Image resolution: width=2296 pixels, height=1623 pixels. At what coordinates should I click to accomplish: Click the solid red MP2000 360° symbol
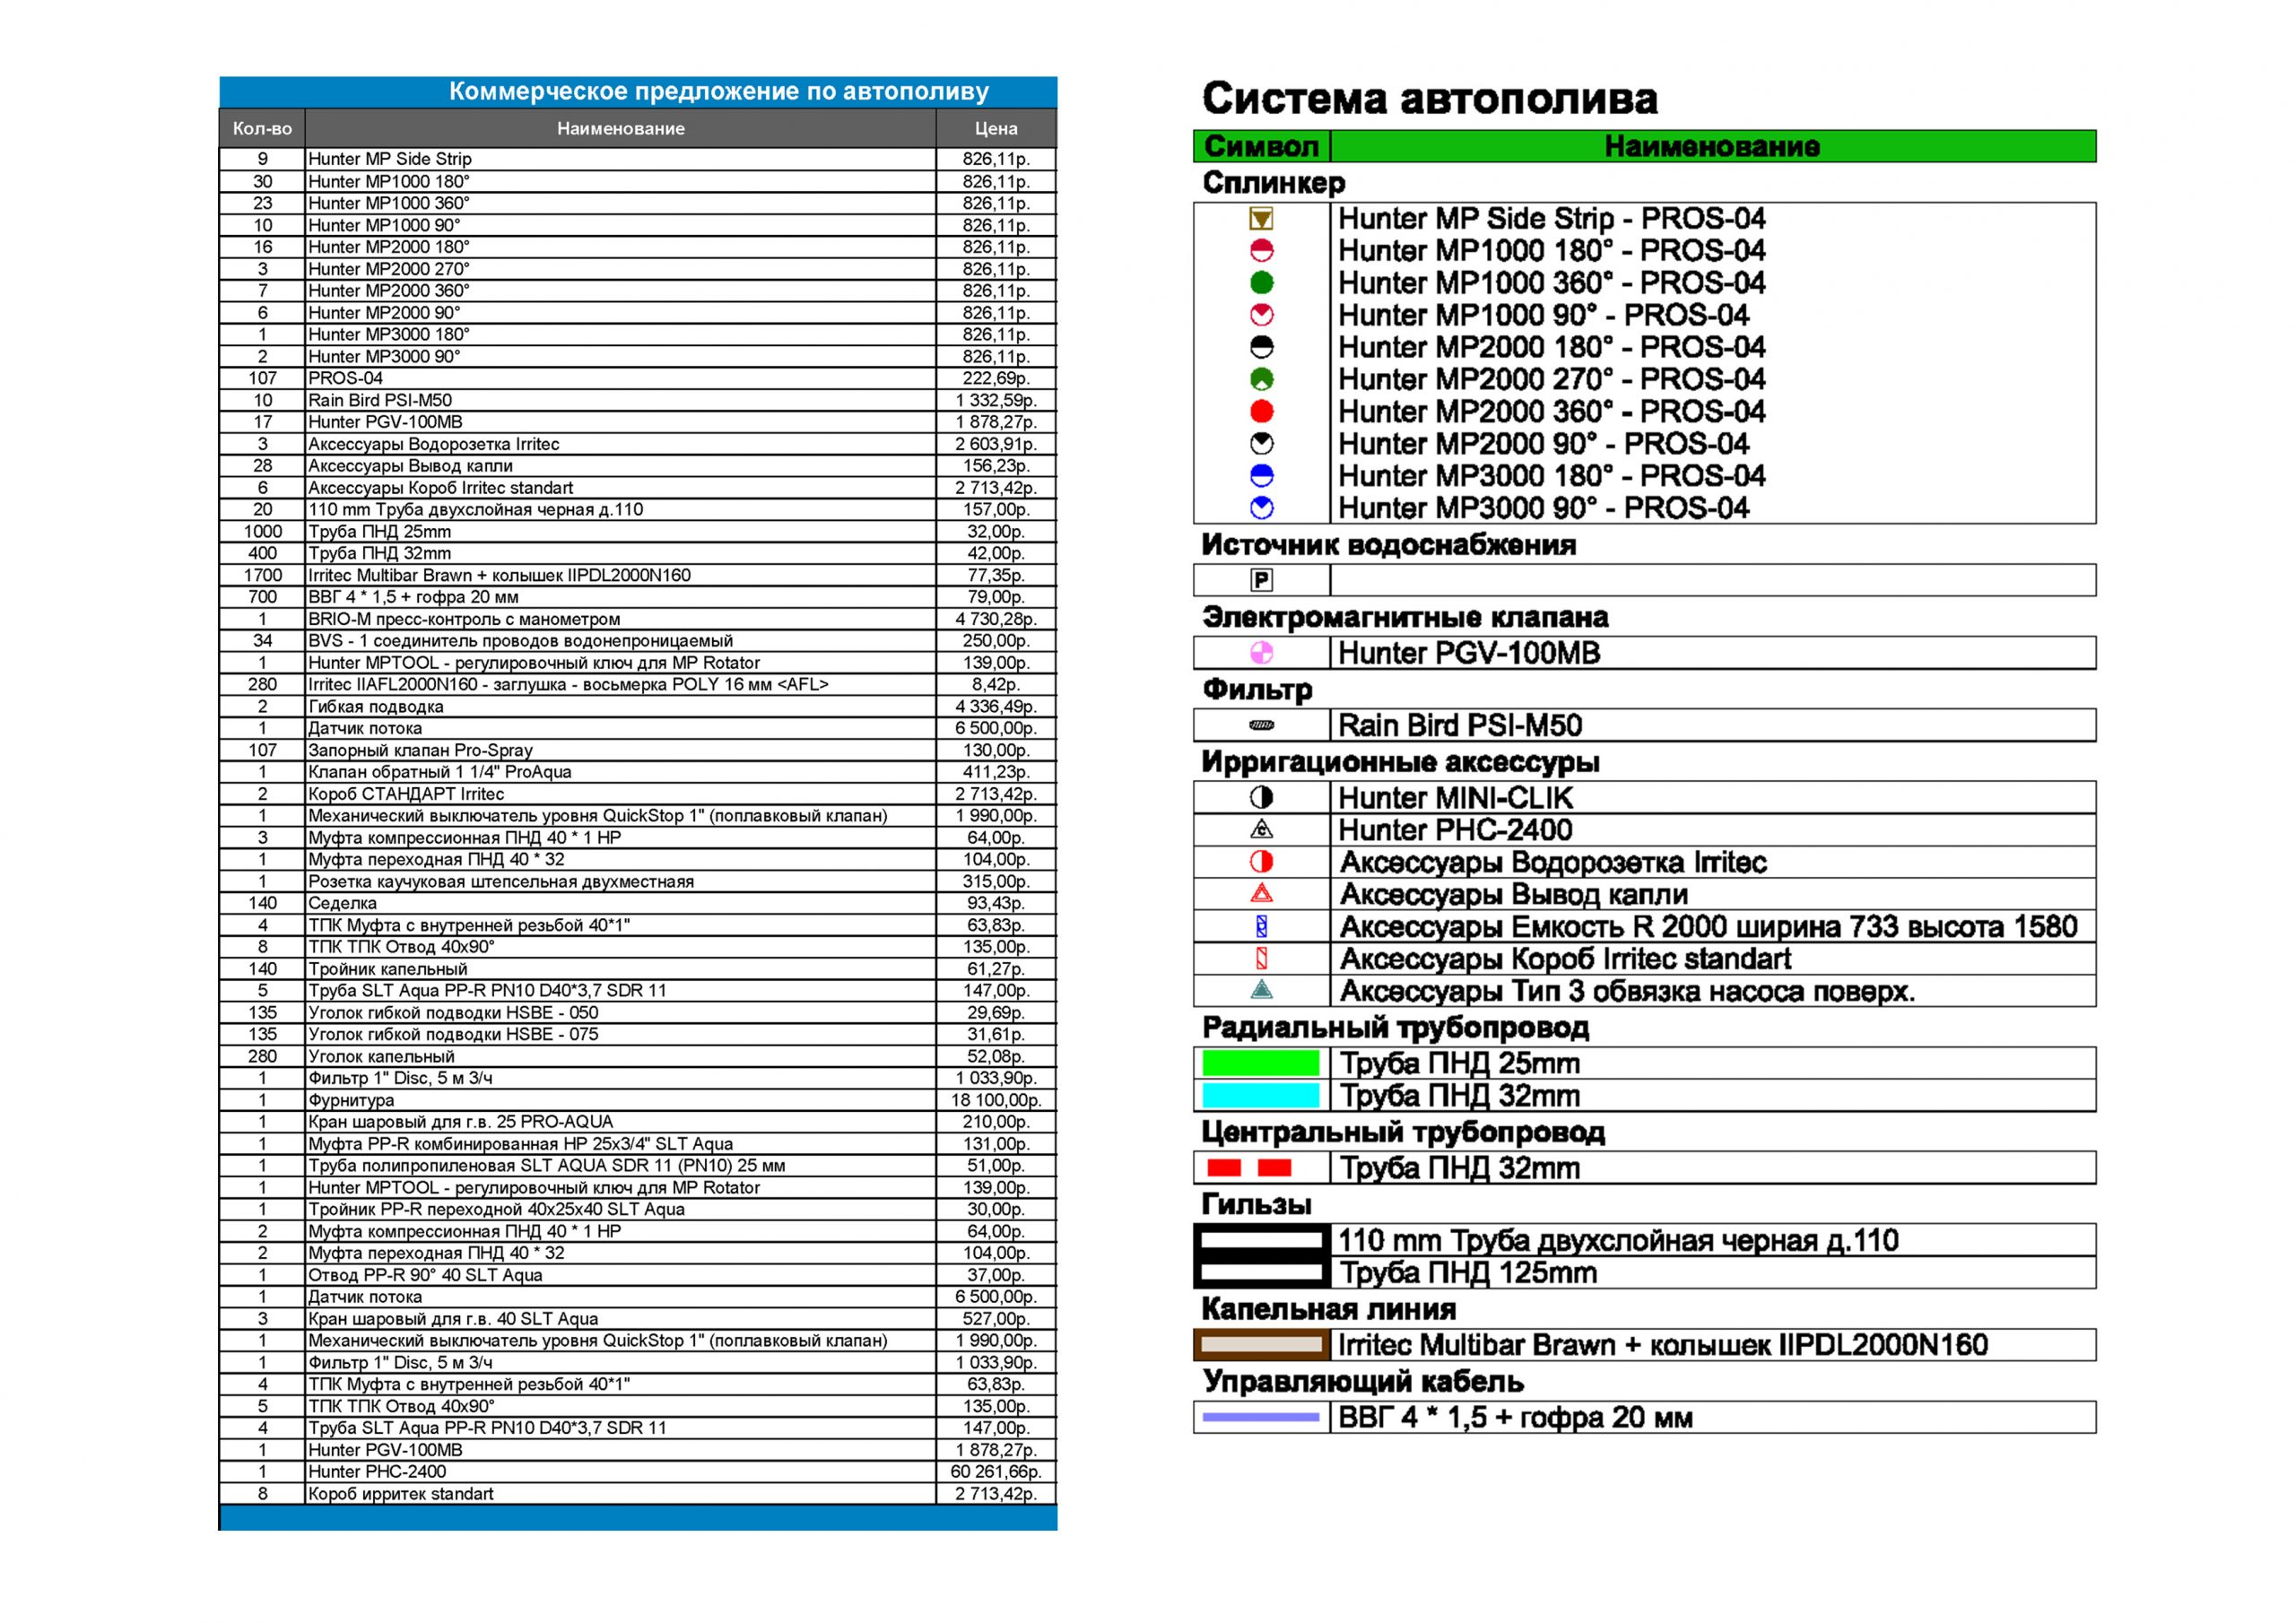coord(1261,411)
